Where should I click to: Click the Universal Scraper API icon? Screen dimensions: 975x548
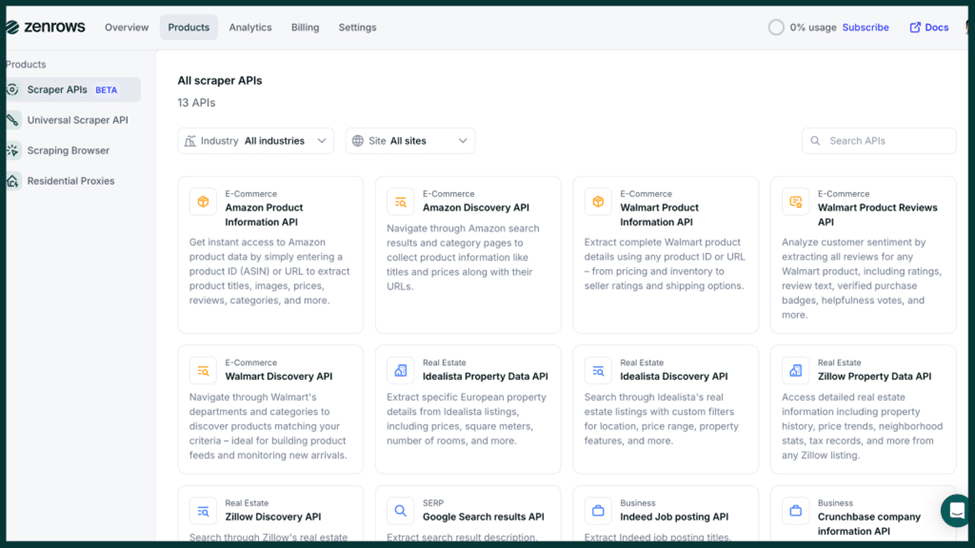coord(12,120)
